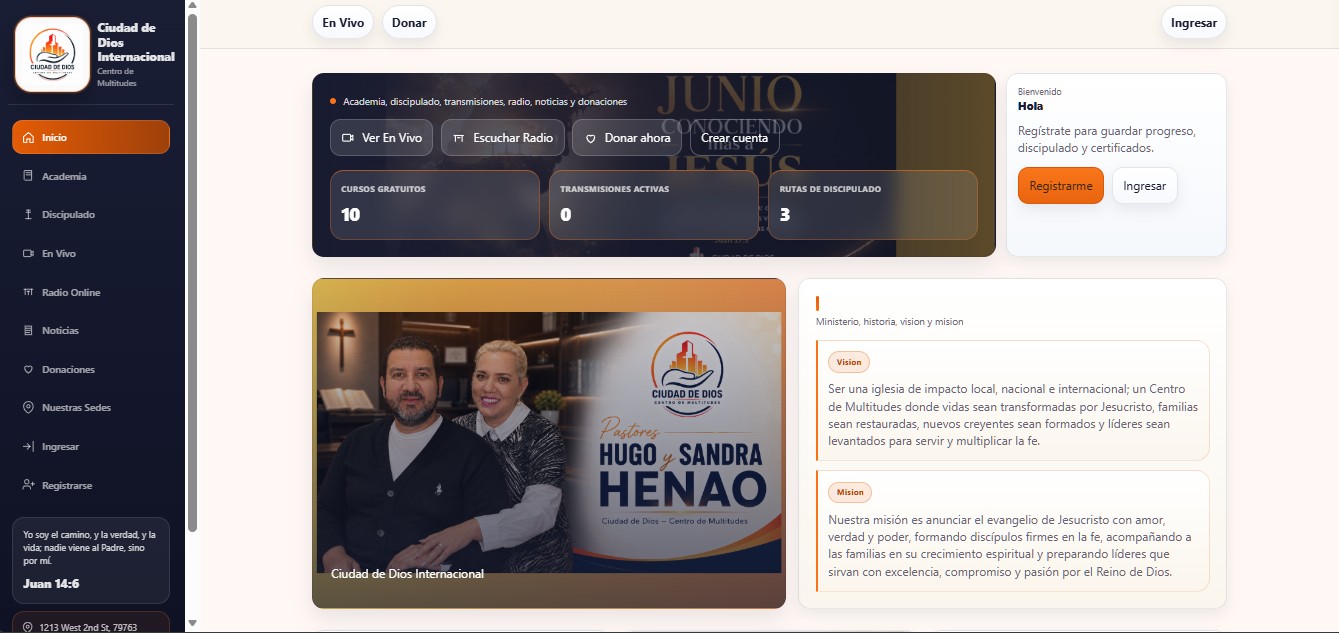This screenshot has width=1339, height=633.
Task: Open Academia in the sidebar
Action: [x=91, y=176]
